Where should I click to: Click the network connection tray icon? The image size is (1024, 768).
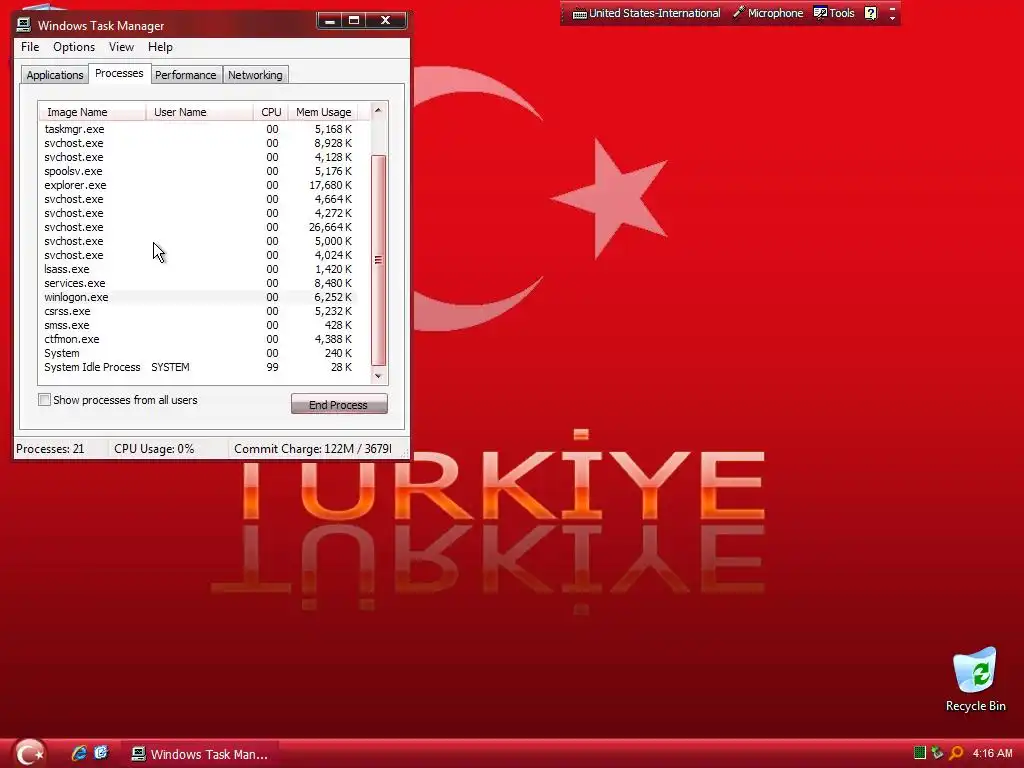[x=937, y=753]
